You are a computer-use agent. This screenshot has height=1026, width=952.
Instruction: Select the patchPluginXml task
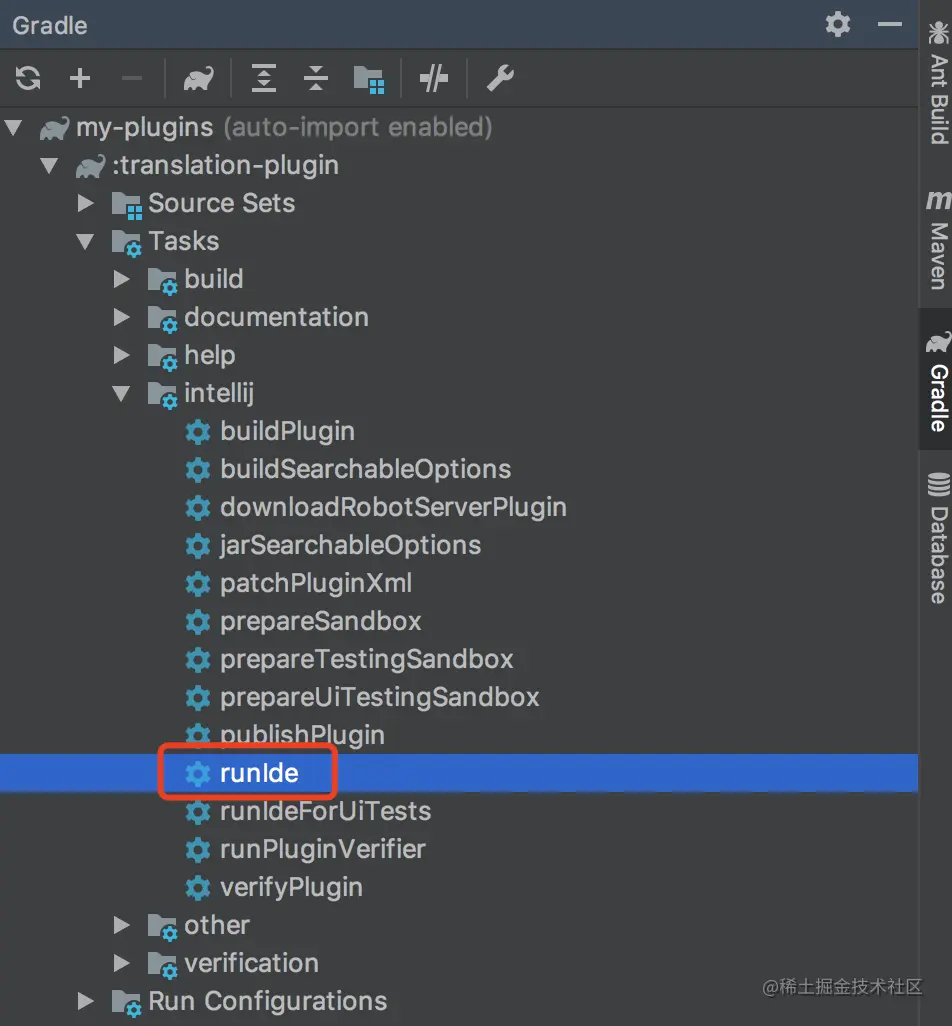[316, 583]
